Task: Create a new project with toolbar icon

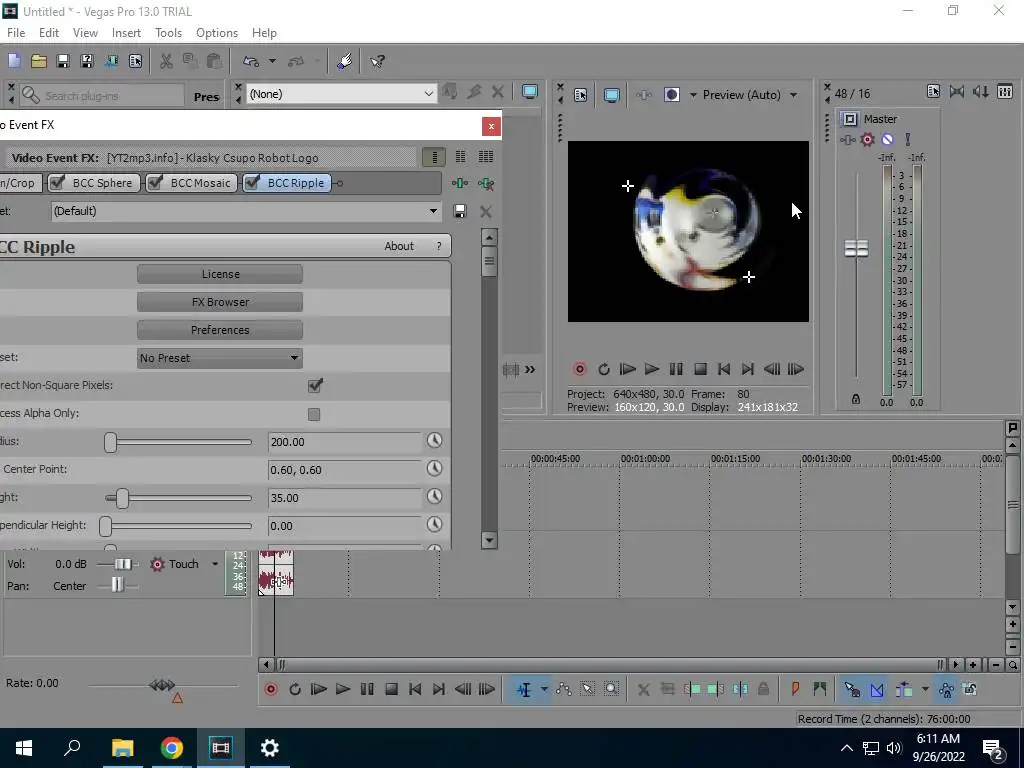Action: (14, 61)
